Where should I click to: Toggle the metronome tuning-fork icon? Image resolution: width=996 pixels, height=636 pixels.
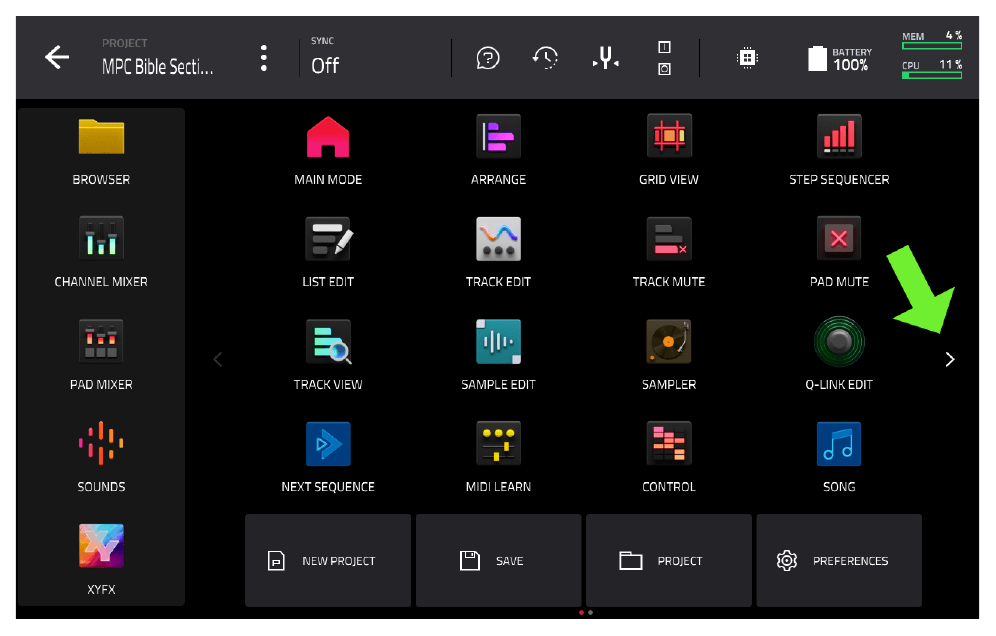tap(605, 58)
